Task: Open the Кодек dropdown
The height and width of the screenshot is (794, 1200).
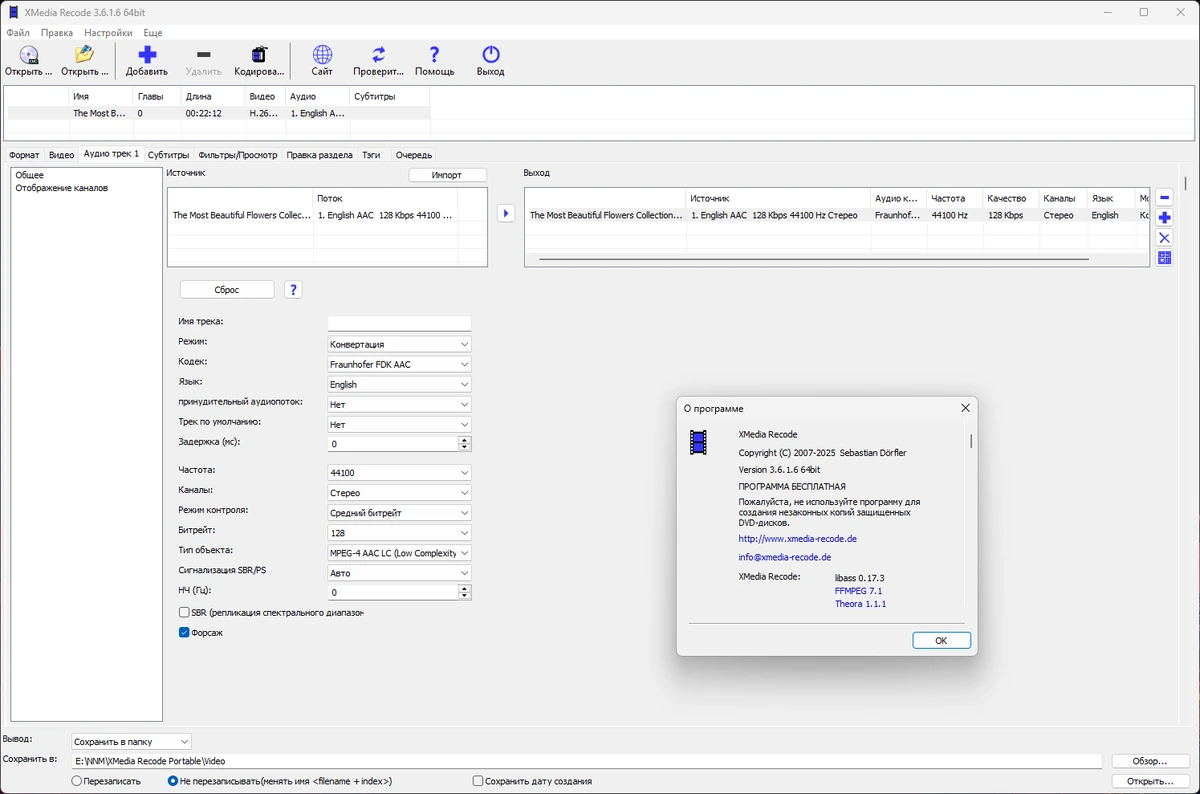Action: pyautogui.click(x=399, y=364)
